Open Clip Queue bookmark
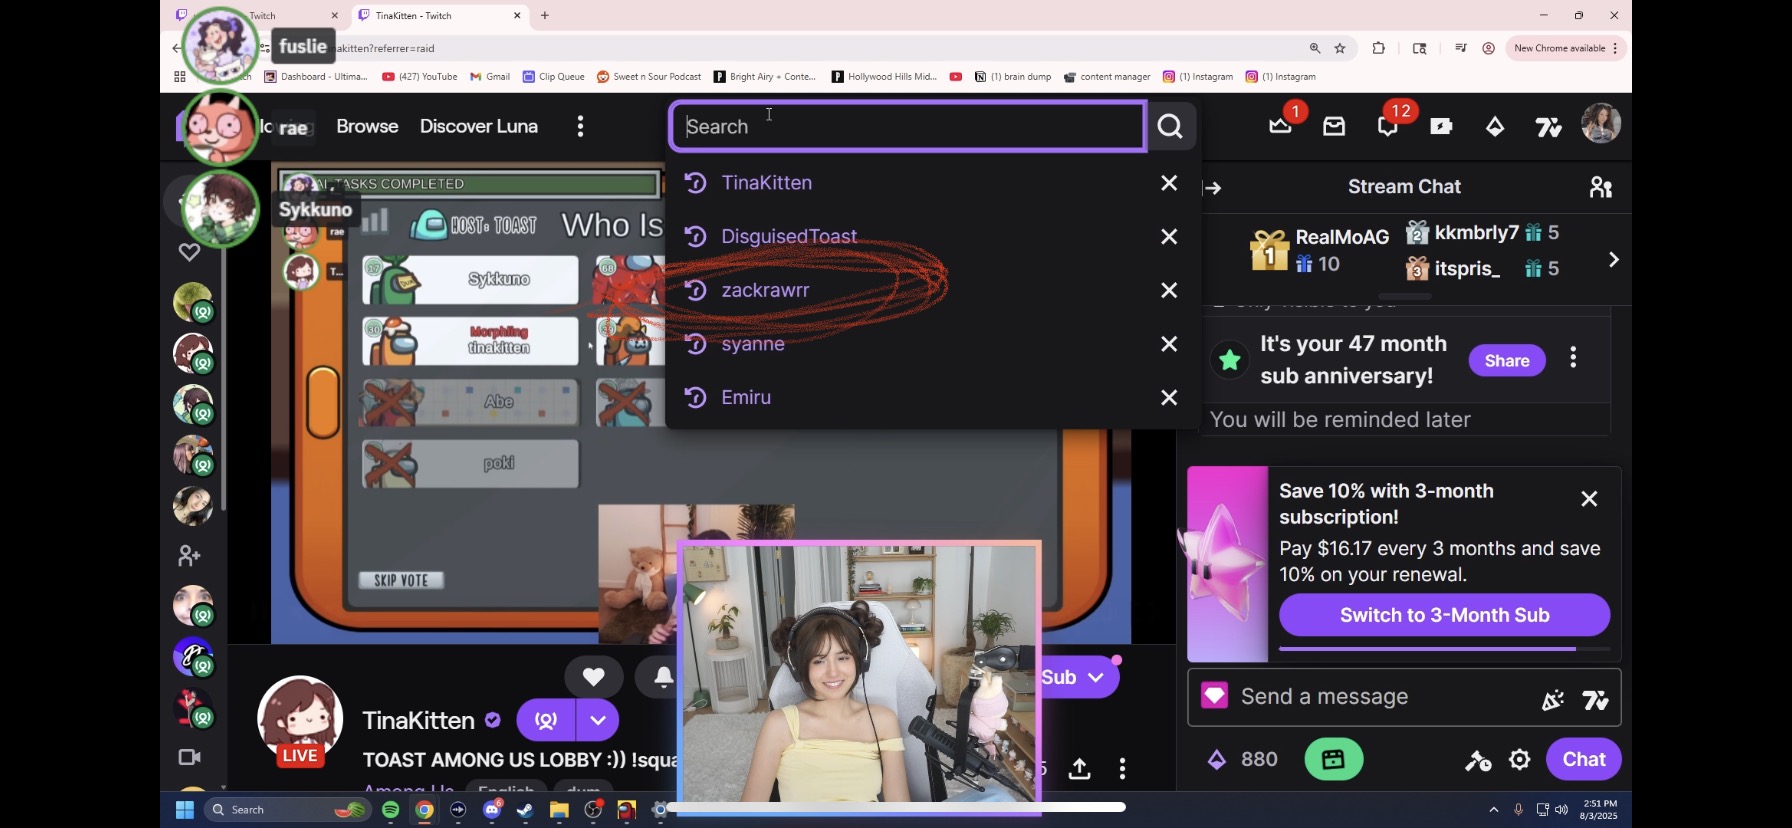The width and height of the screenshot is (1792, 828). 553,77
